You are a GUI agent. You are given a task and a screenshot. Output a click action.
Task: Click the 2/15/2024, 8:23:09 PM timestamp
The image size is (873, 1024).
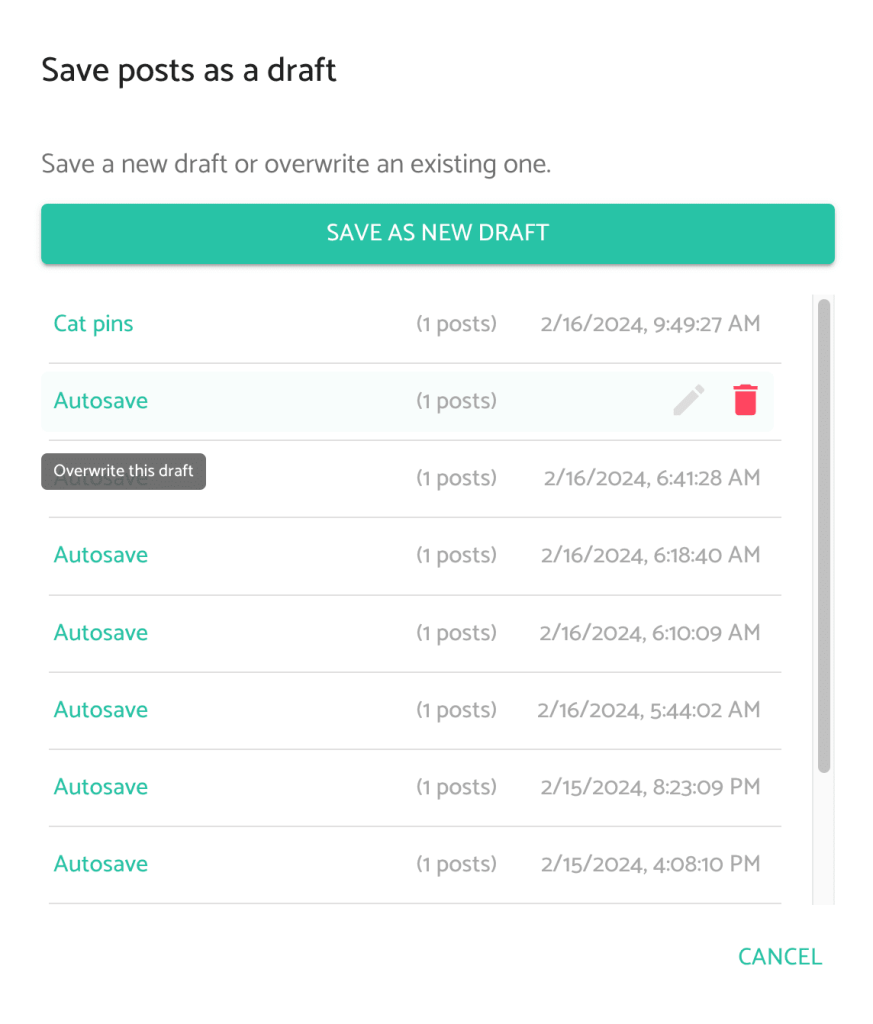click(650, 787)
